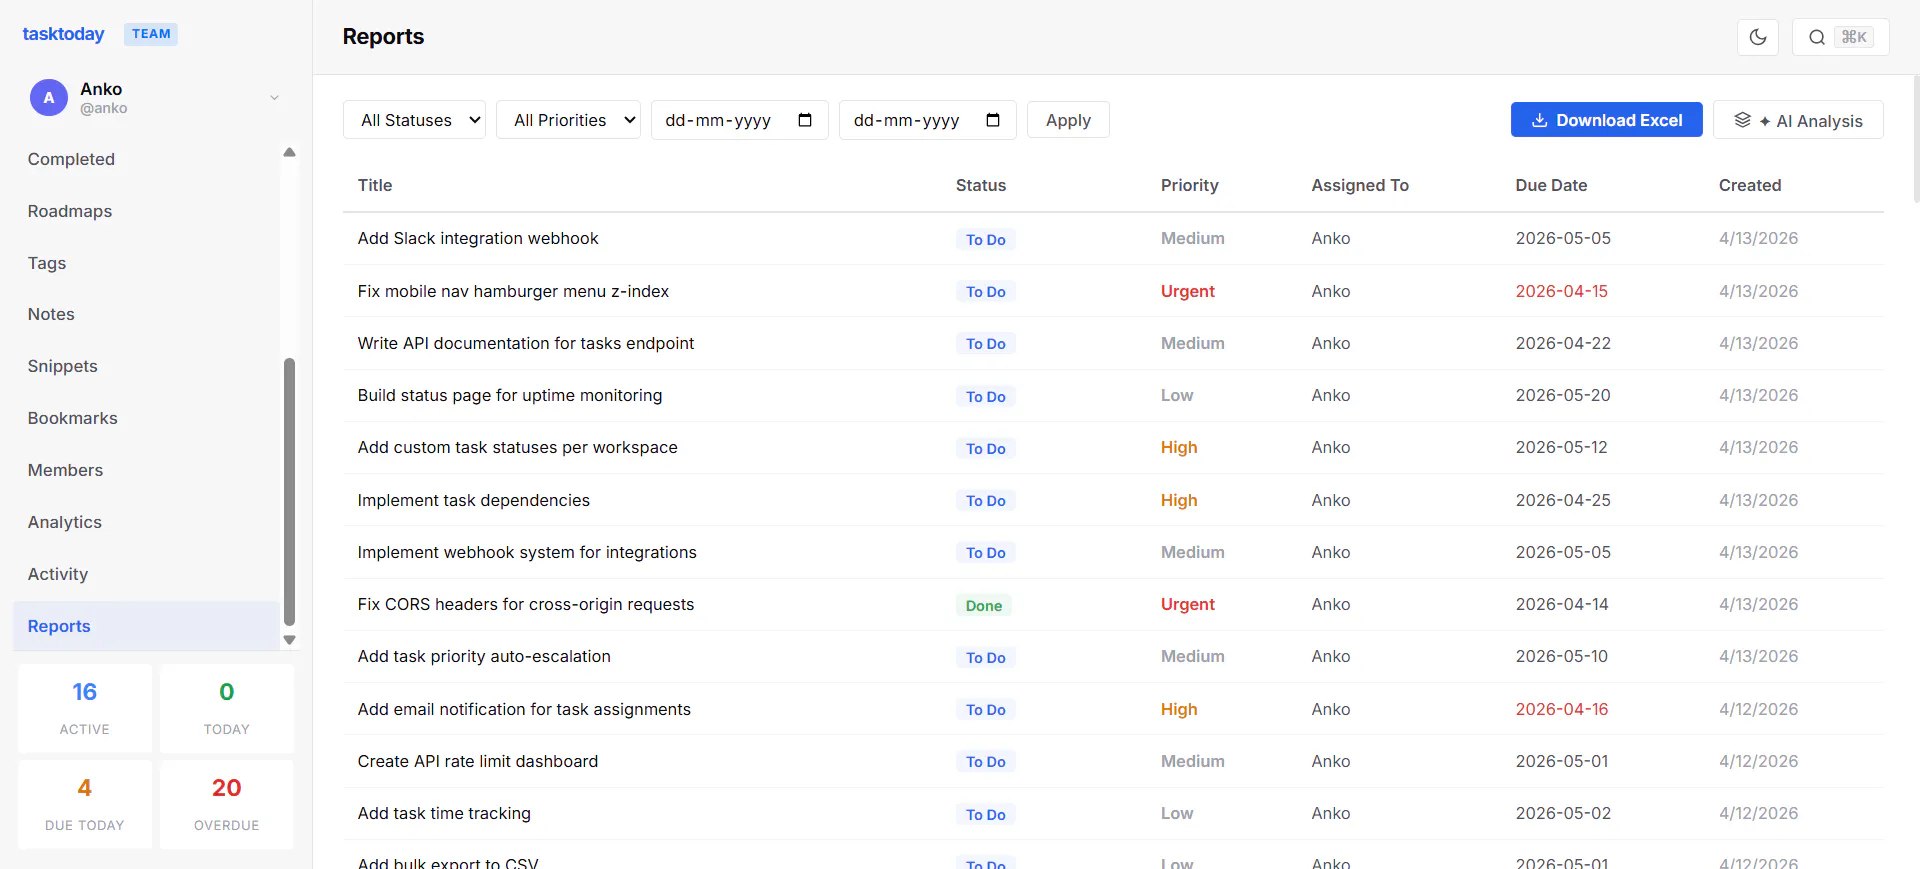Image resolution: width=1920 pixels, height=869 pixels.
Task: Click To Do badge for Slack webhook row
Action: point(986,239)
